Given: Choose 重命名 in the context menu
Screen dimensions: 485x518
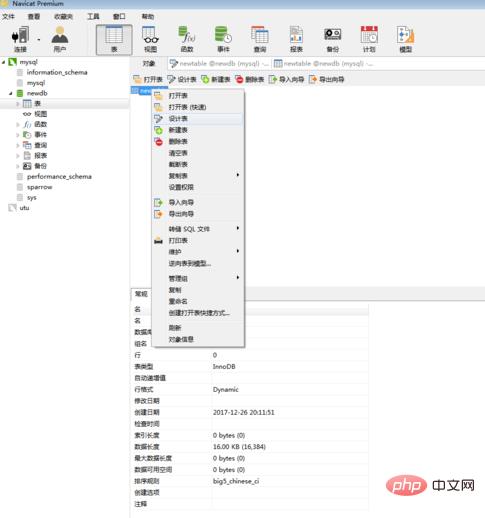Looking at the screenshot, I should tap(198, 301).
